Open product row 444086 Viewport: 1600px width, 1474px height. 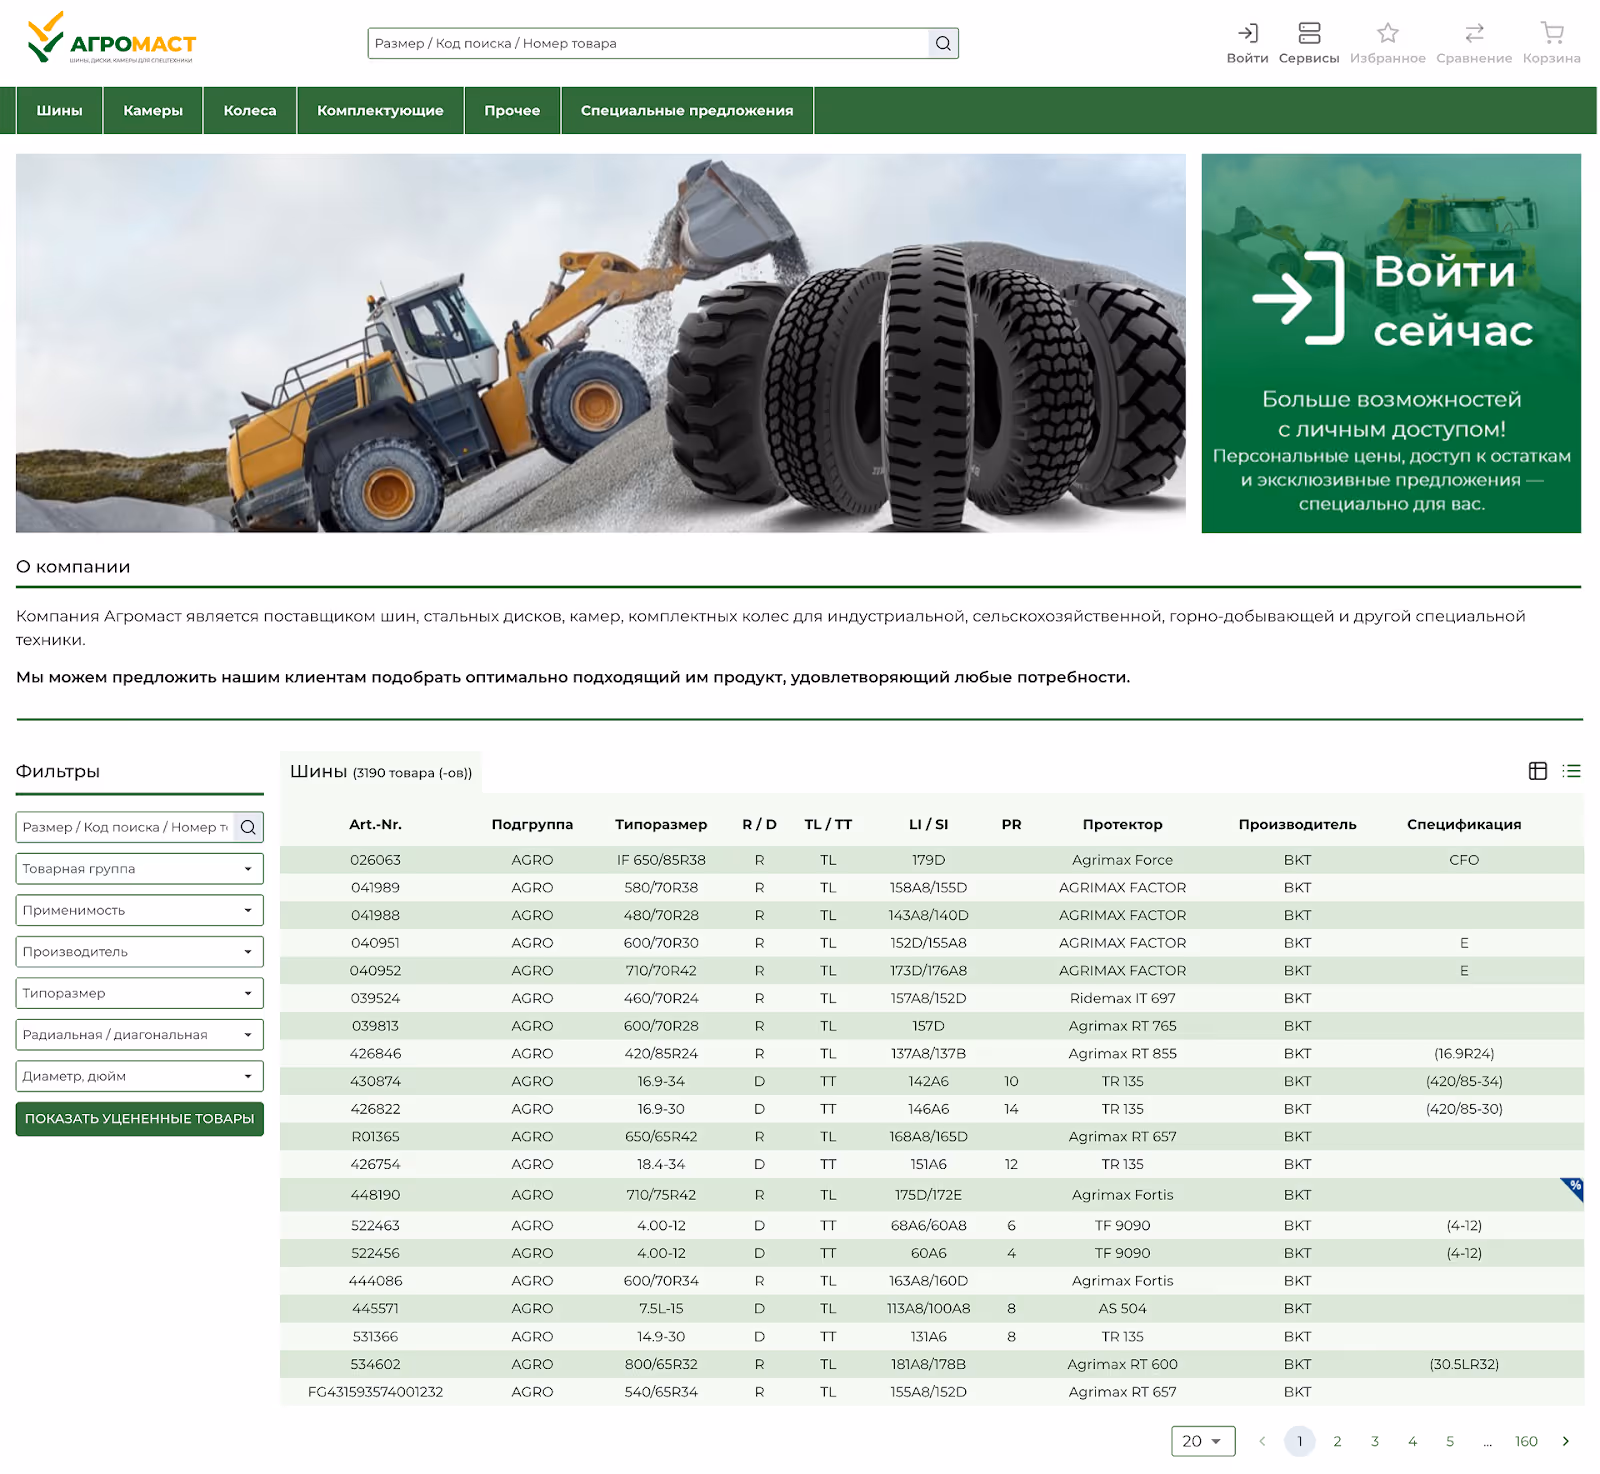932,1281
